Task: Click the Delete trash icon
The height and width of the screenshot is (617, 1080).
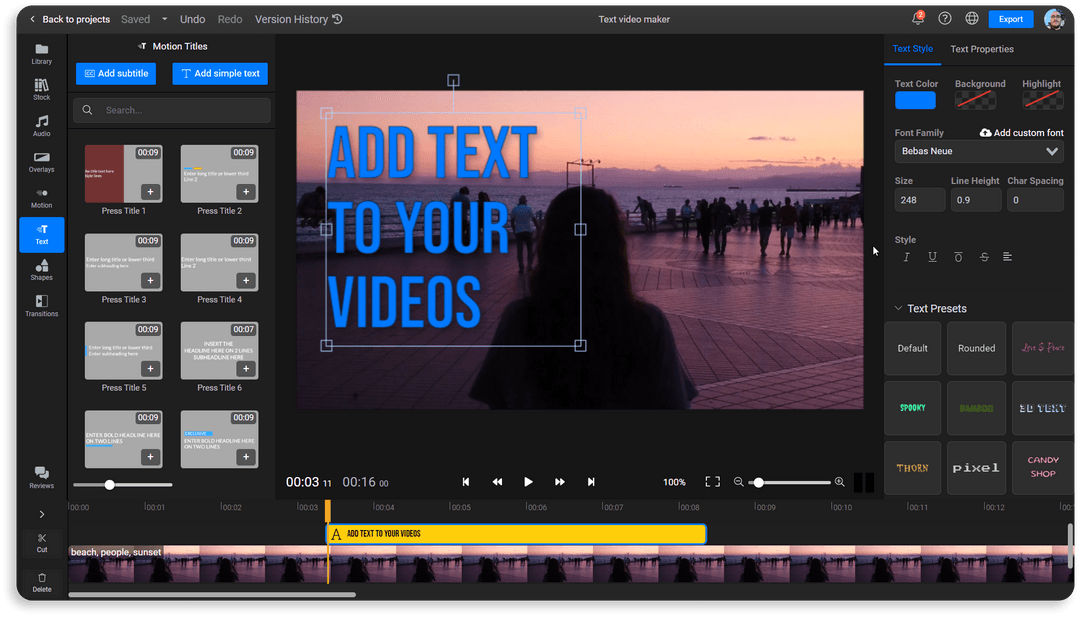Action: point(42,582)
